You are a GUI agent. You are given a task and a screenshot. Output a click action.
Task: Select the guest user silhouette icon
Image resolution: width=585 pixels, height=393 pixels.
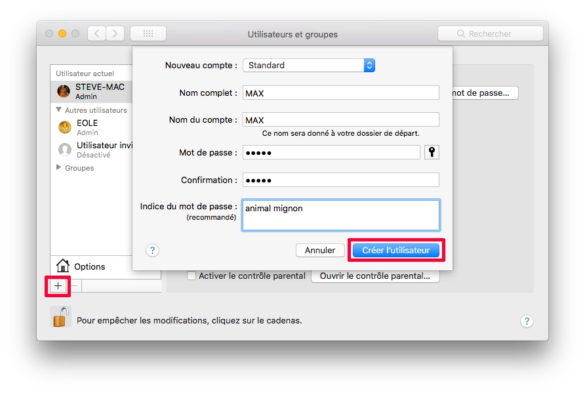click(65, 149)
